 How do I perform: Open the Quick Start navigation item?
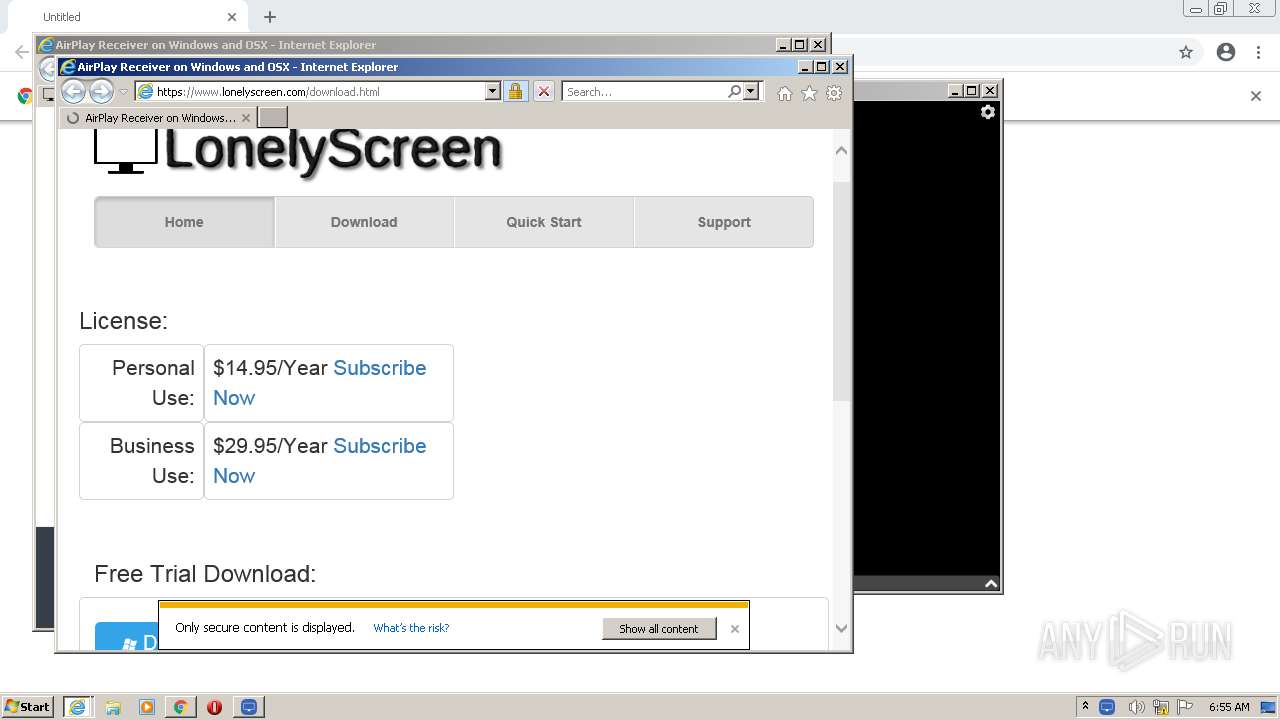tap(544, 222)
